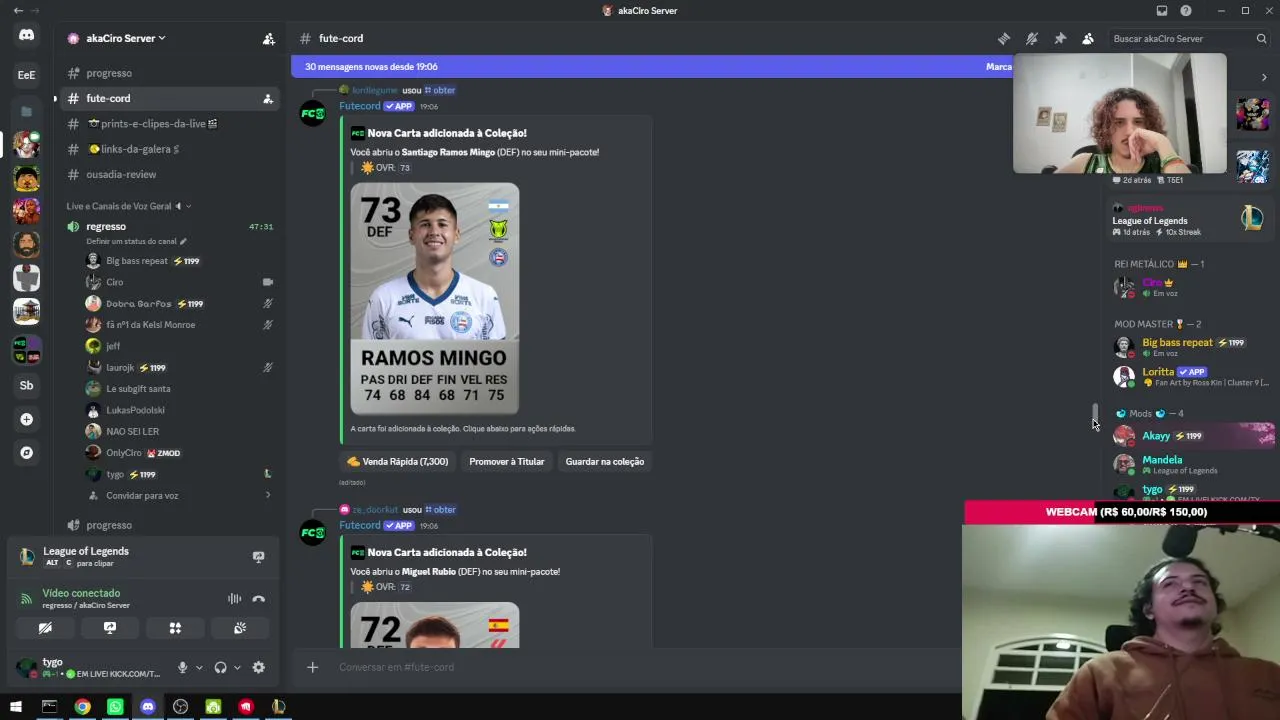Mute your microphone
Viewport: 1280px width, 720px height.
pyautogui.click(x=182, y=668)
